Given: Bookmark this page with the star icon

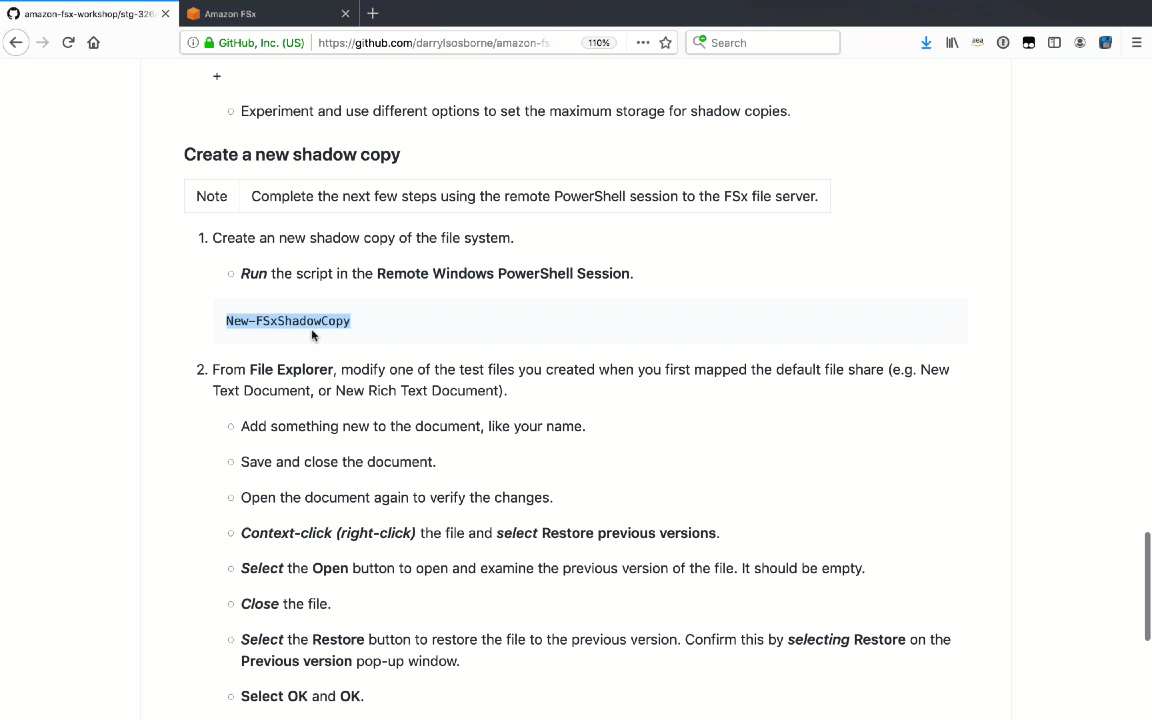Looking at the screenshot, I should (x=666, y=43).
